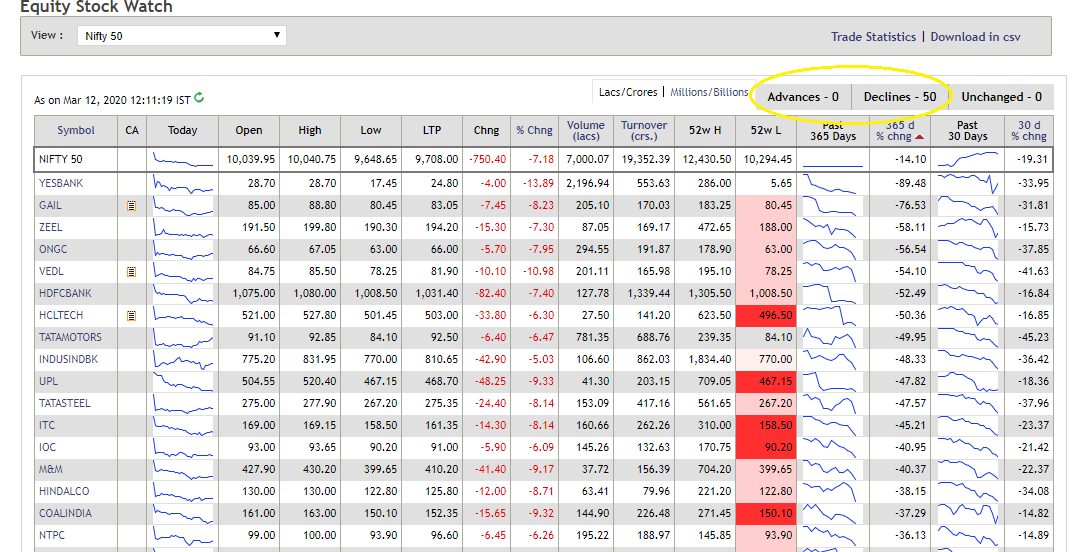Open the INDUSINDBK stock link

click(68, 360)
